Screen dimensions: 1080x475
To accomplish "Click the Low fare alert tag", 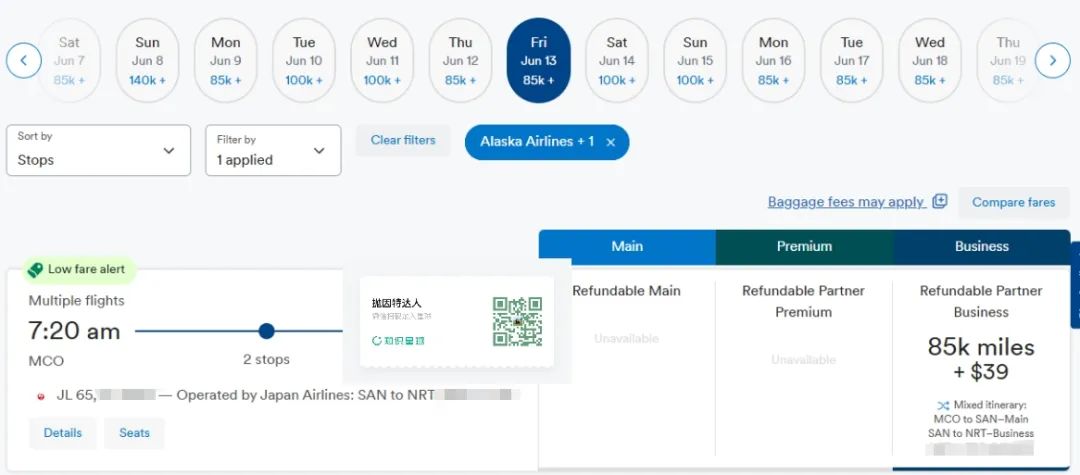I will [x=77, y=269].
